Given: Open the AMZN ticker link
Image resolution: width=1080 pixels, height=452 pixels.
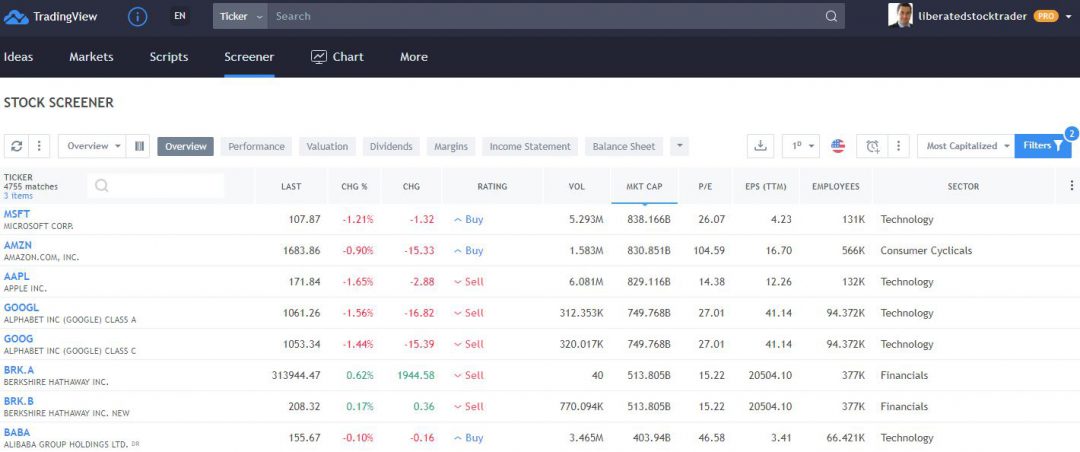Looking at the screenshot, I should [18, 245].
